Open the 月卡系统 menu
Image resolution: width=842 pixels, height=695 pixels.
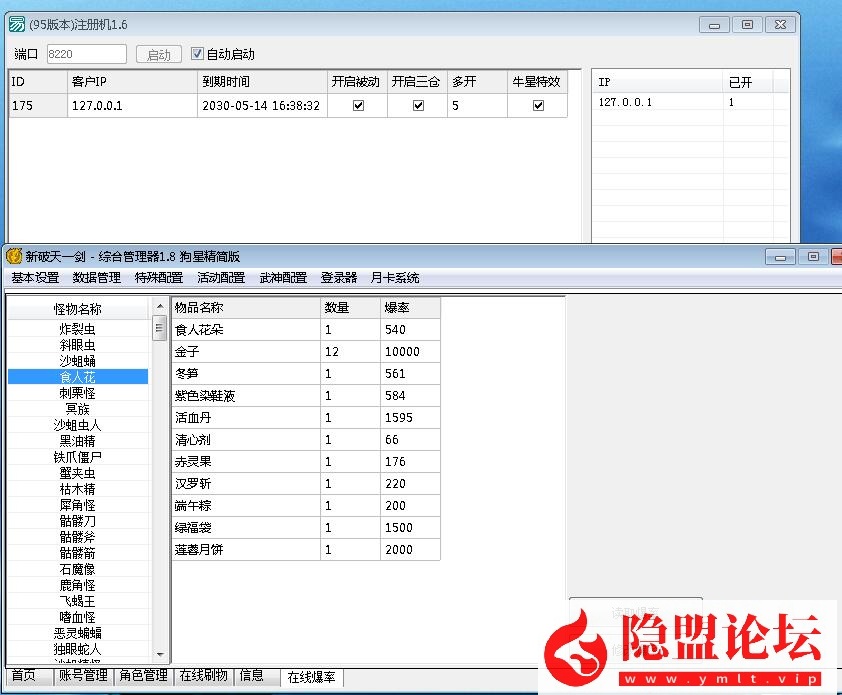(396, 278)
